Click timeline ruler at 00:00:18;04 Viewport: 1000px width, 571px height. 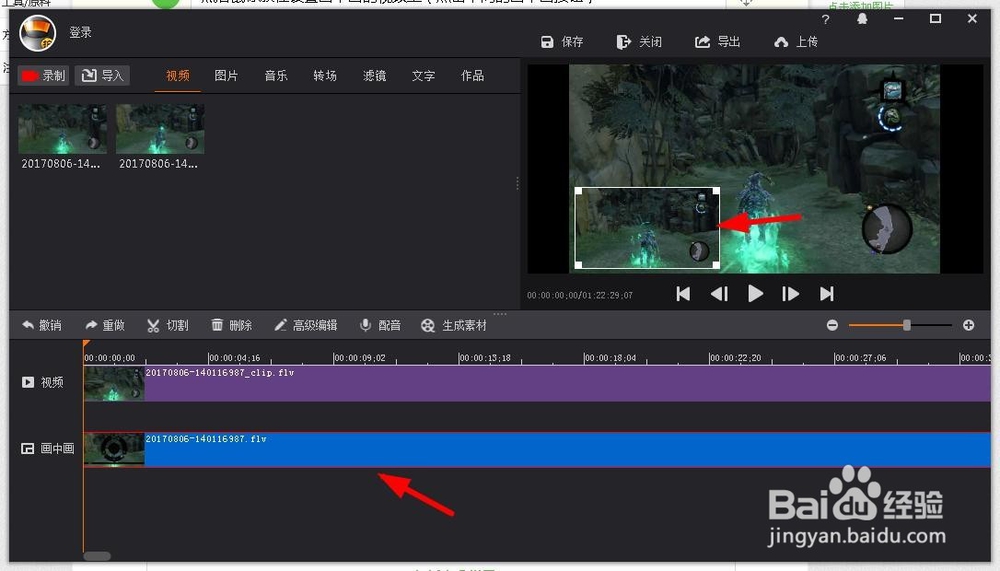610,359
